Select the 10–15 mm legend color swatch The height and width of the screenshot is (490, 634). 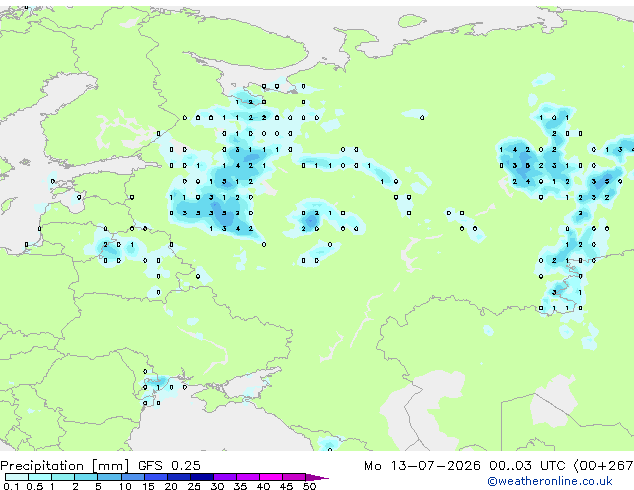133,477
